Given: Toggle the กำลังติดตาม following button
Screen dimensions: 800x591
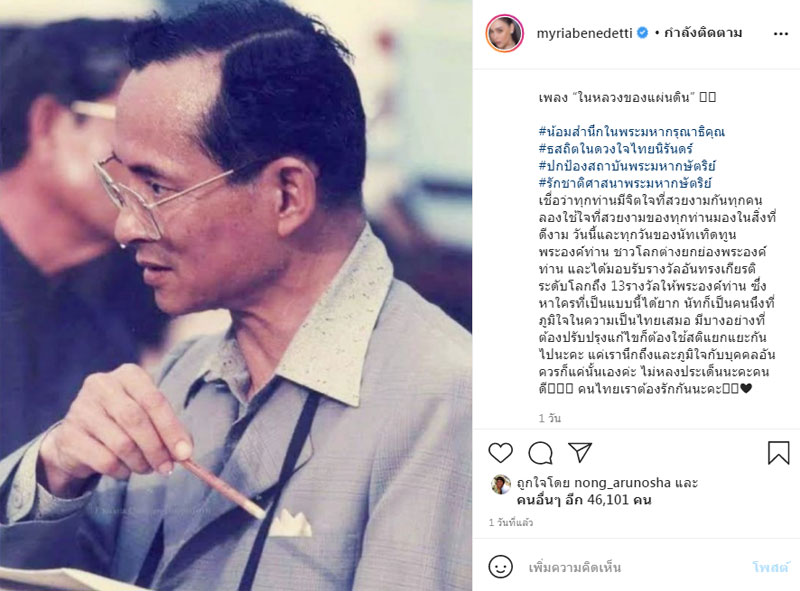Looking at the screenshot, I should (x=703, y=33).
